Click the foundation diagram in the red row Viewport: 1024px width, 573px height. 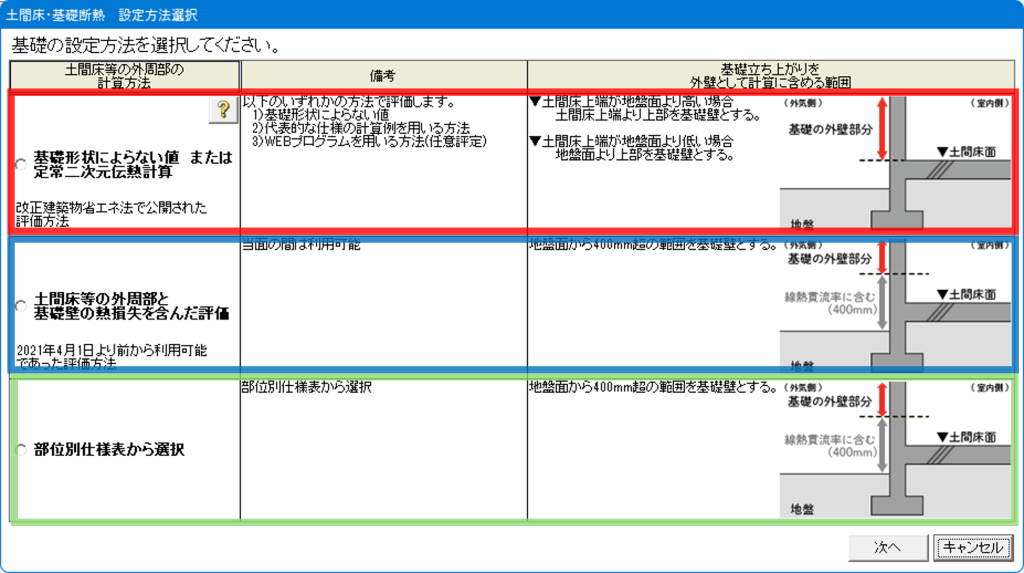(x=895, y=163)
